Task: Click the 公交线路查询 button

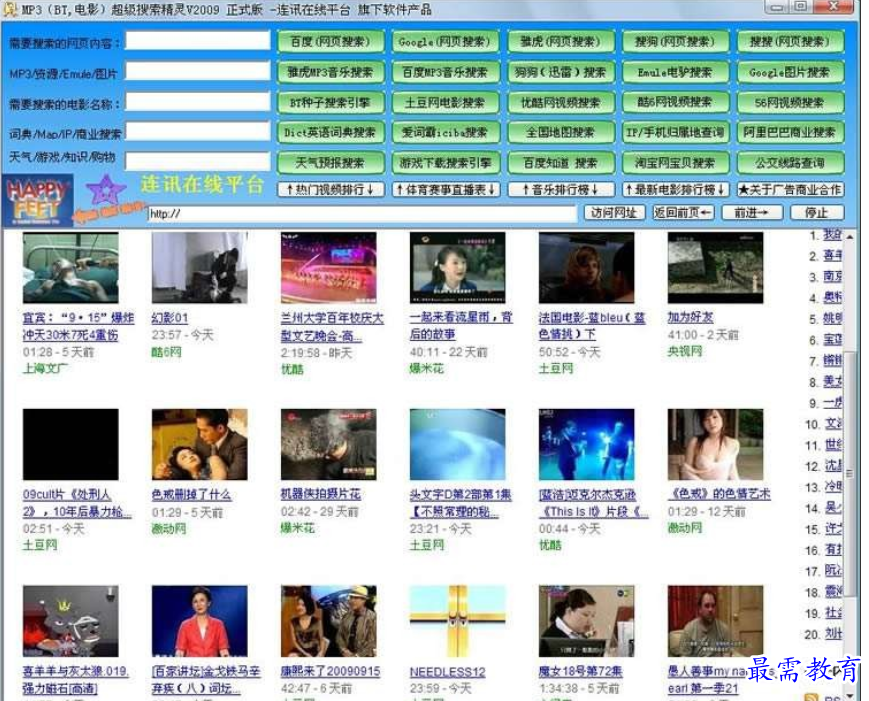Action: (x=790, y=162)
